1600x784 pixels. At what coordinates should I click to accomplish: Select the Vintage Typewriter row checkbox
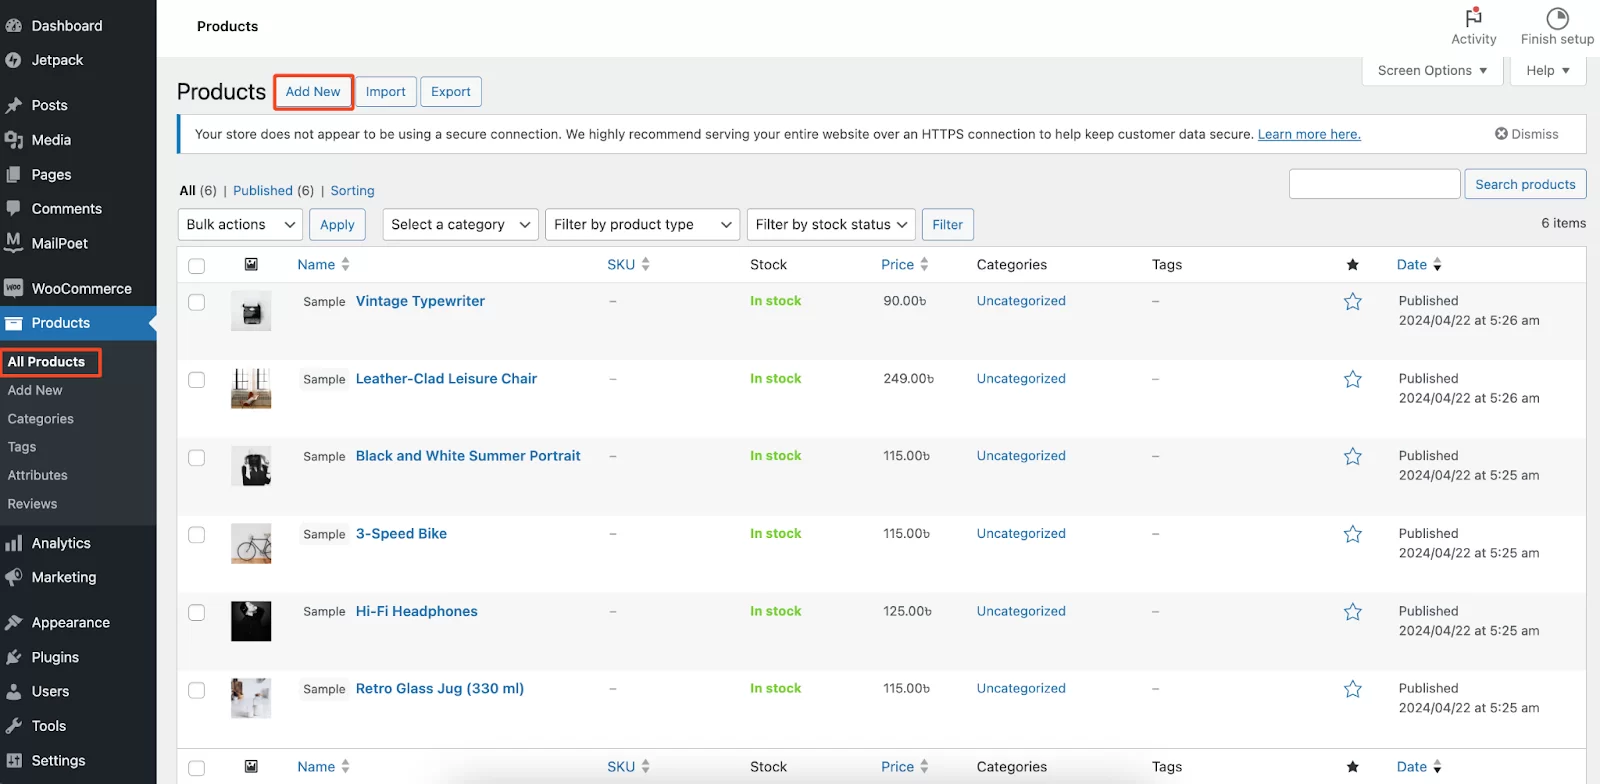click(x=196, y=302)
